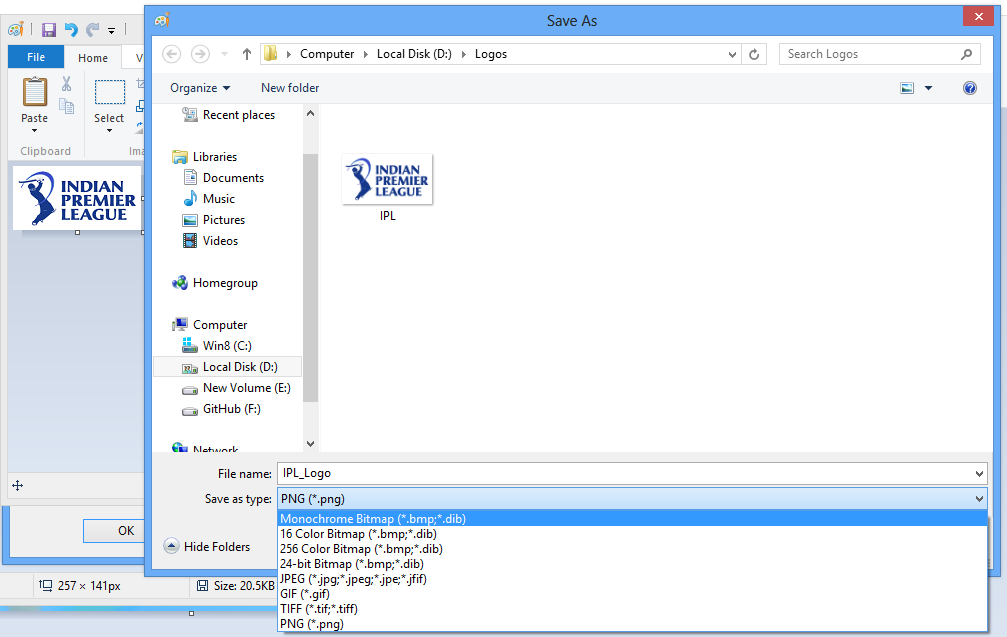1007x637 pixels.
Task: Collapse the Save as type dropdown
Action: coord(977,499)
